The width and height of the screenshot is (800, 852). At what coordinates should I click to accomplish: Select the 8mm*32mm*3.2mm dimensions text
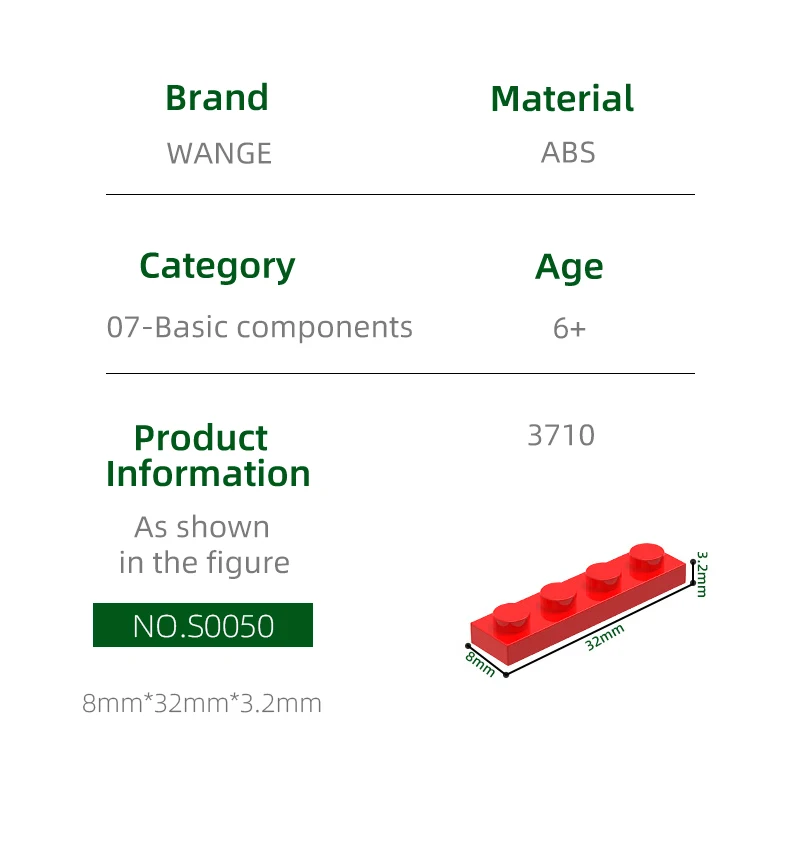202,703
